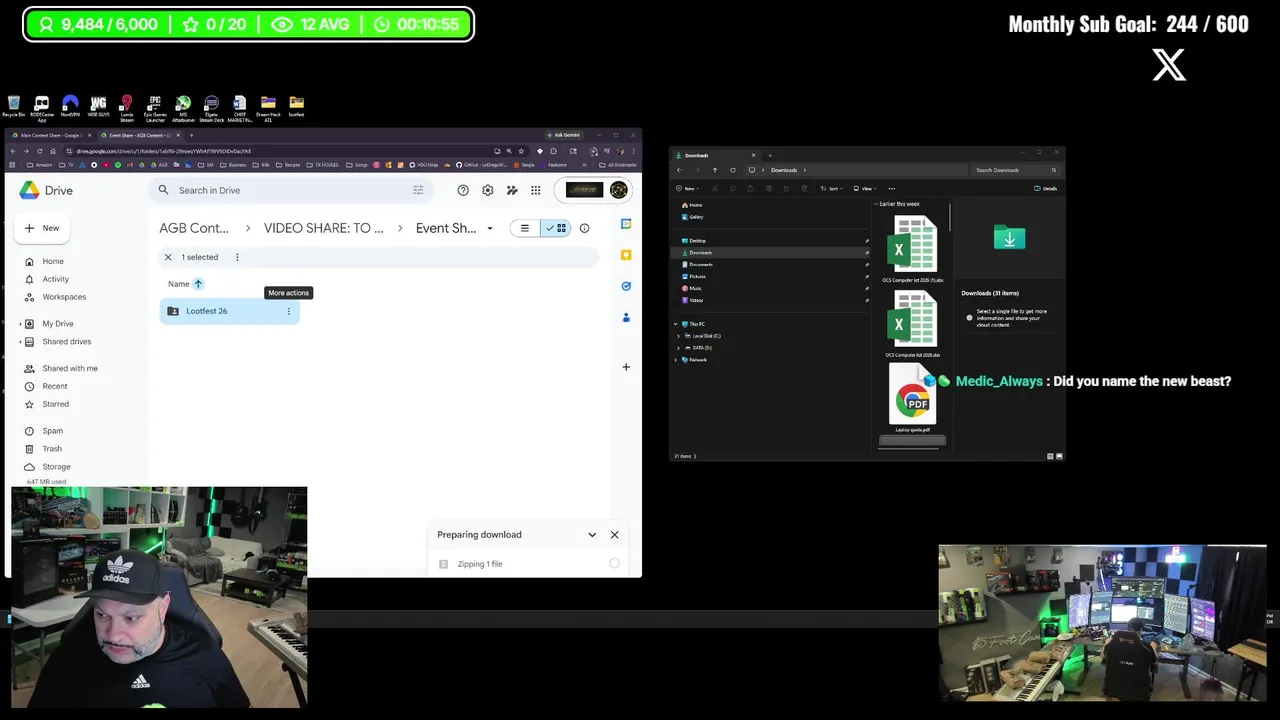Open Google Tasks side panel icon
Viewport: 1280px width, 720px height.
[x=626, y=286]
